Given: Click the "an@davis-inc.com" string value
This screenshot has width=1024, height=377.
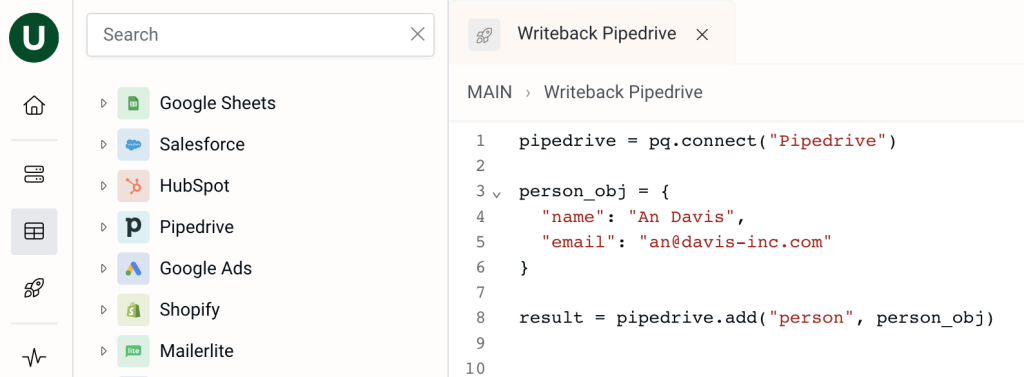Looking at the screenshot, I should 735,242.
